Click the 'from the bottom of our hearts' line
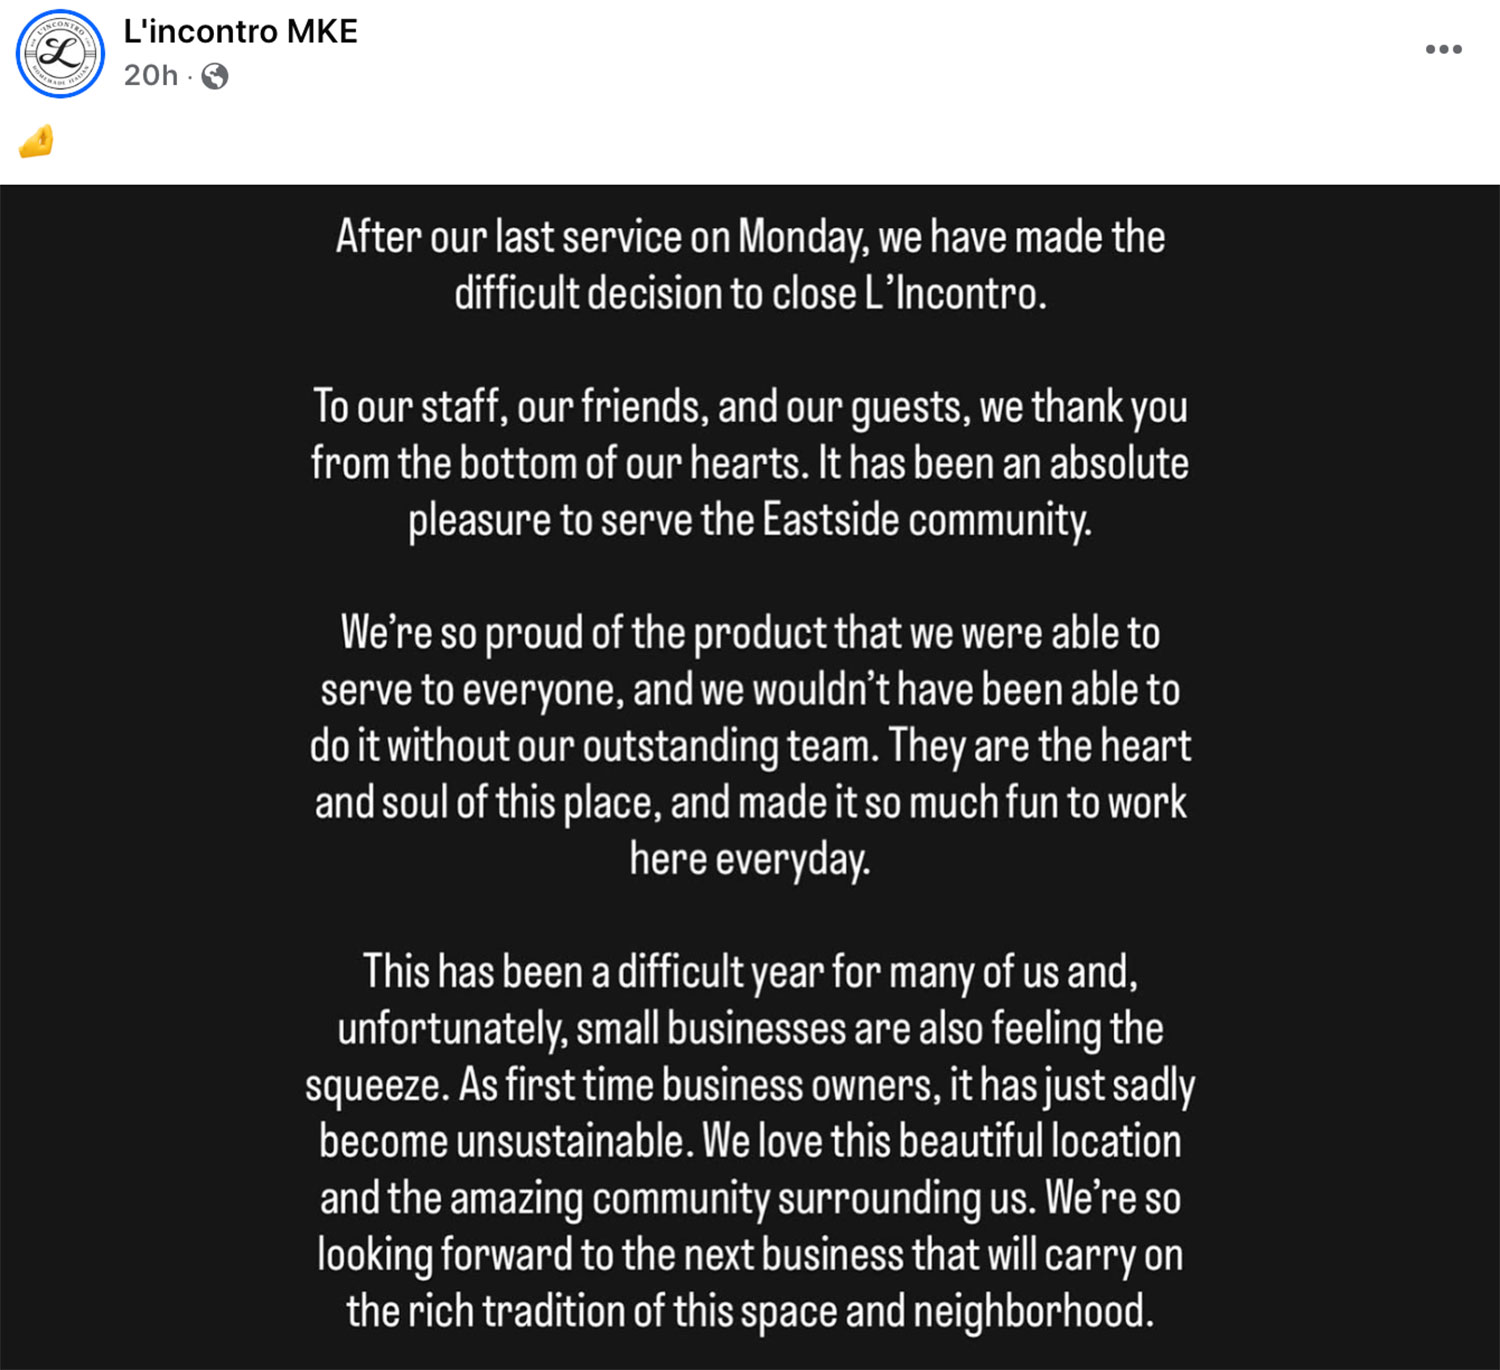The image size is (1500, 1370). coord(750,464)
